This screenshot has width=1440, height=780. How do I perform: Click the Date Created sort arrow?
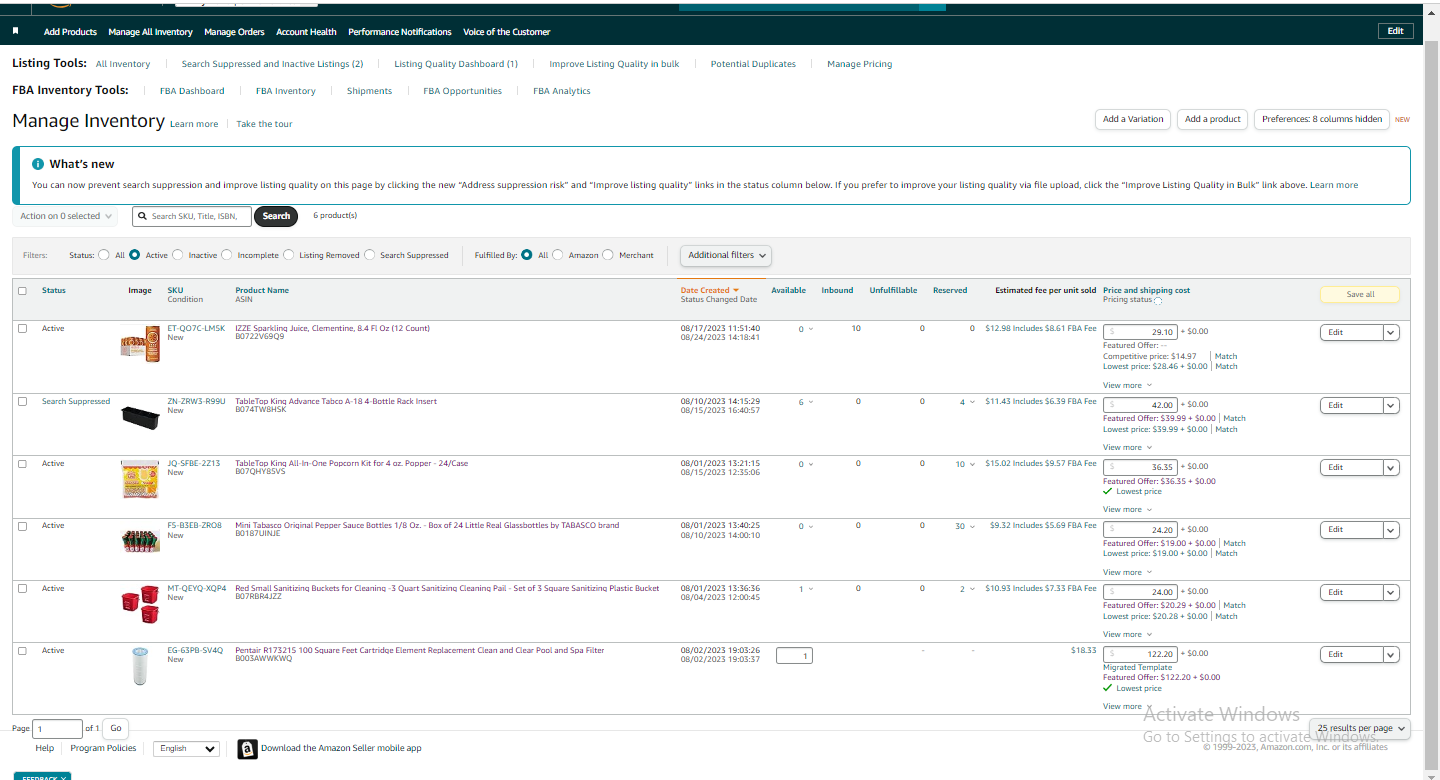[x=737, y=291]
